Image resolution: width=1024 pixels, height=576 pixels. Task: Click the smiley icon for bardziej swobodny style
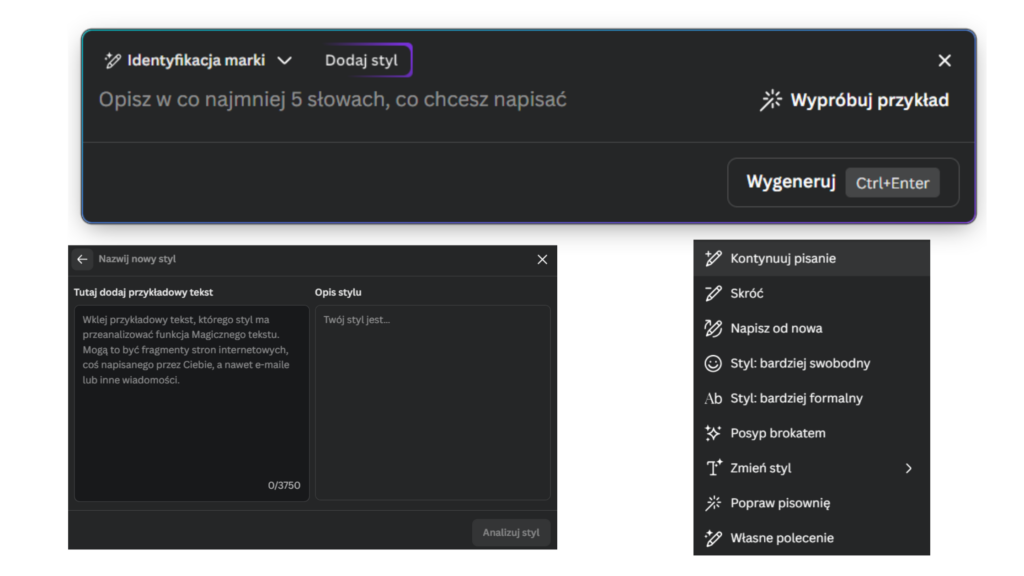[x=713, y=364]
